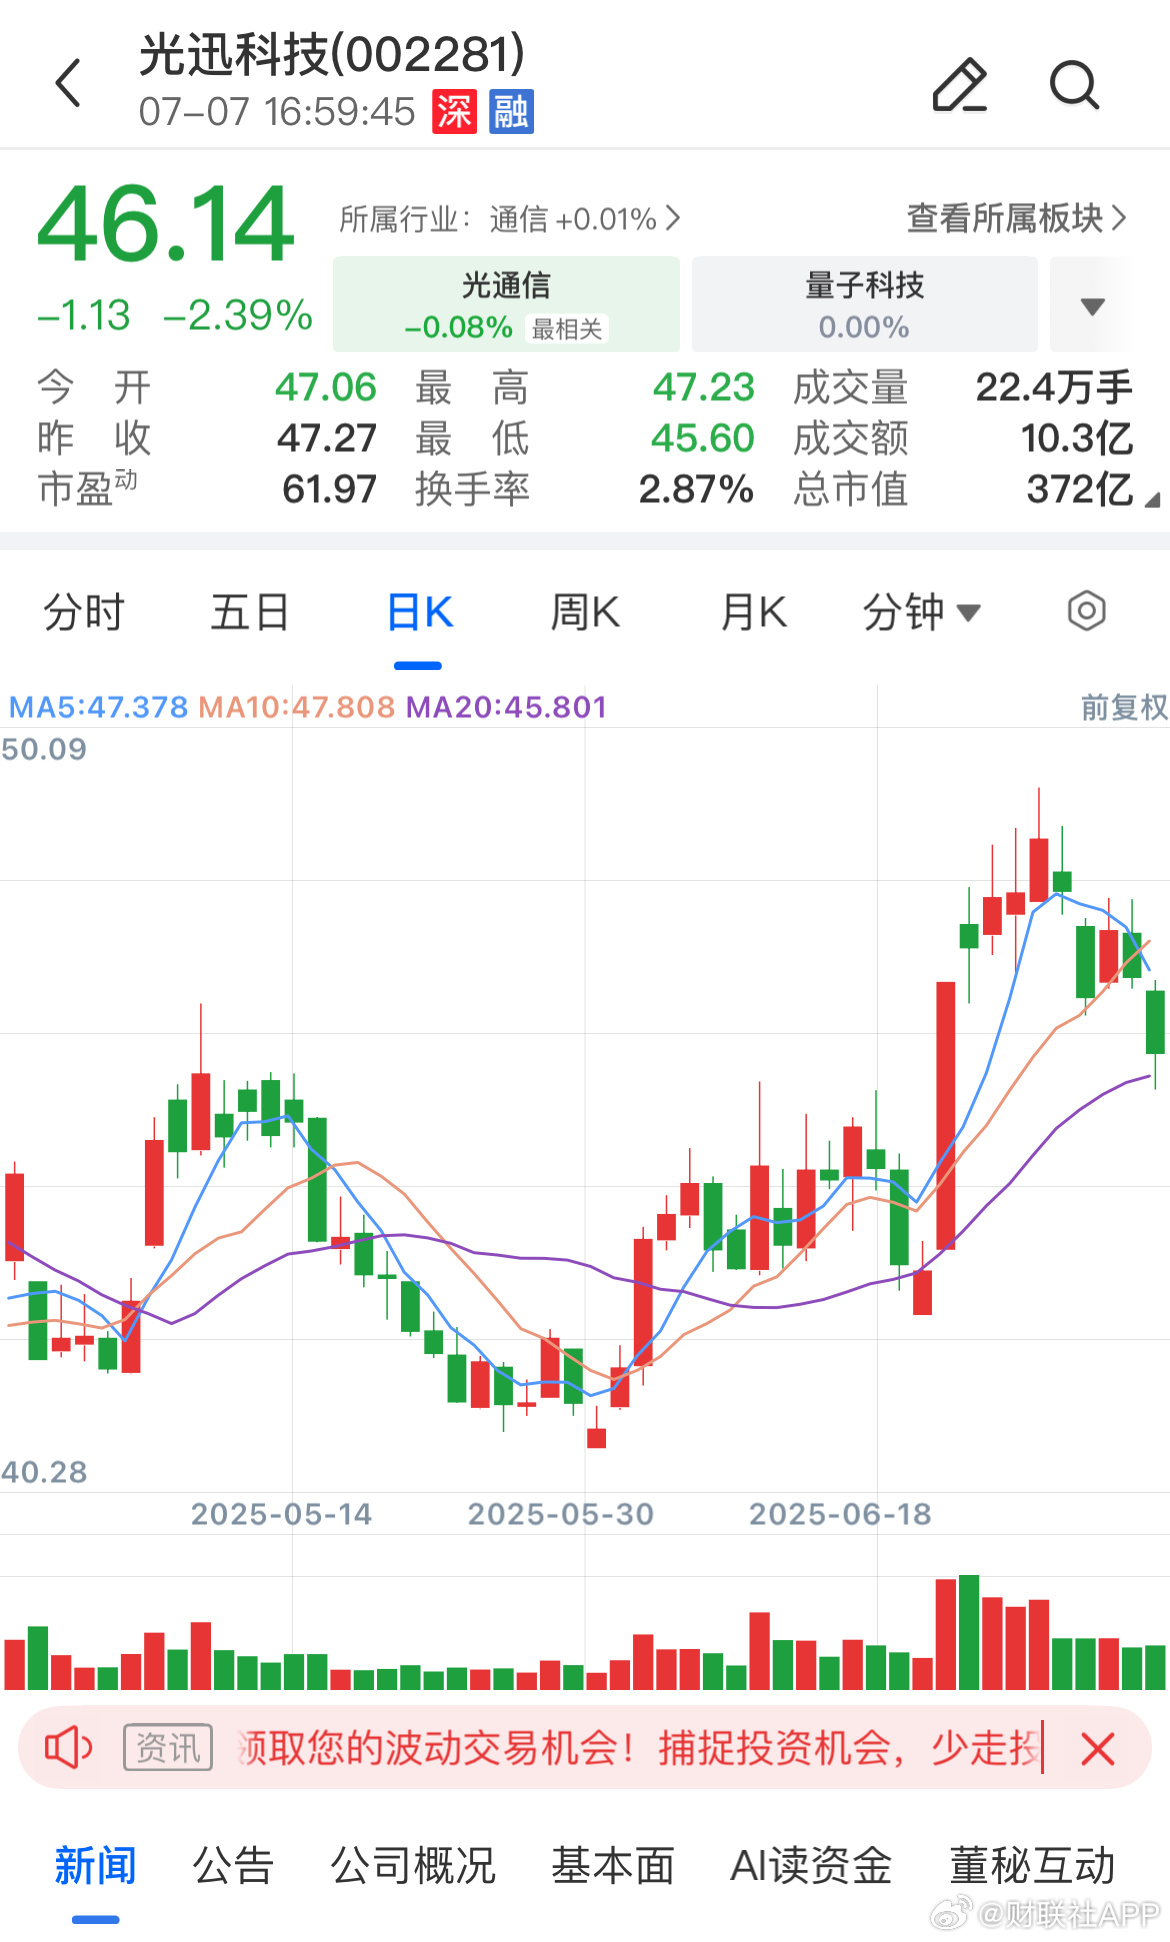The image size is (1170, 1942).
Task: Tap the 换手率 value 2.87%
Action: point(696,489)
